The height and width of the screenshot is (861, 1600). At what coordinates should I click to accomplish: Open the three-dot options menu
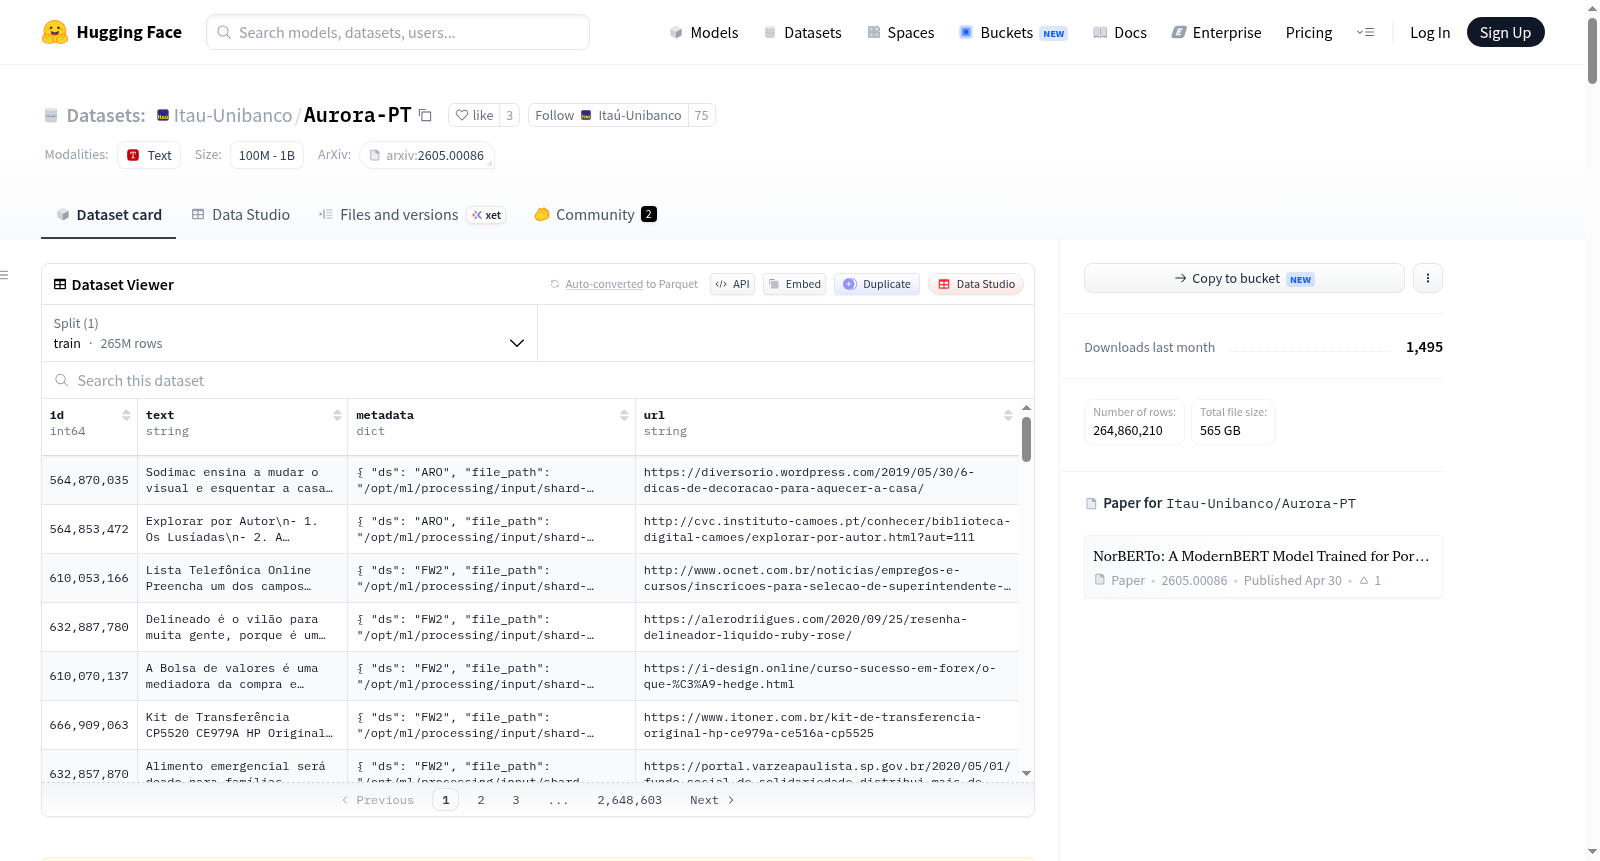coord(1428,278)
